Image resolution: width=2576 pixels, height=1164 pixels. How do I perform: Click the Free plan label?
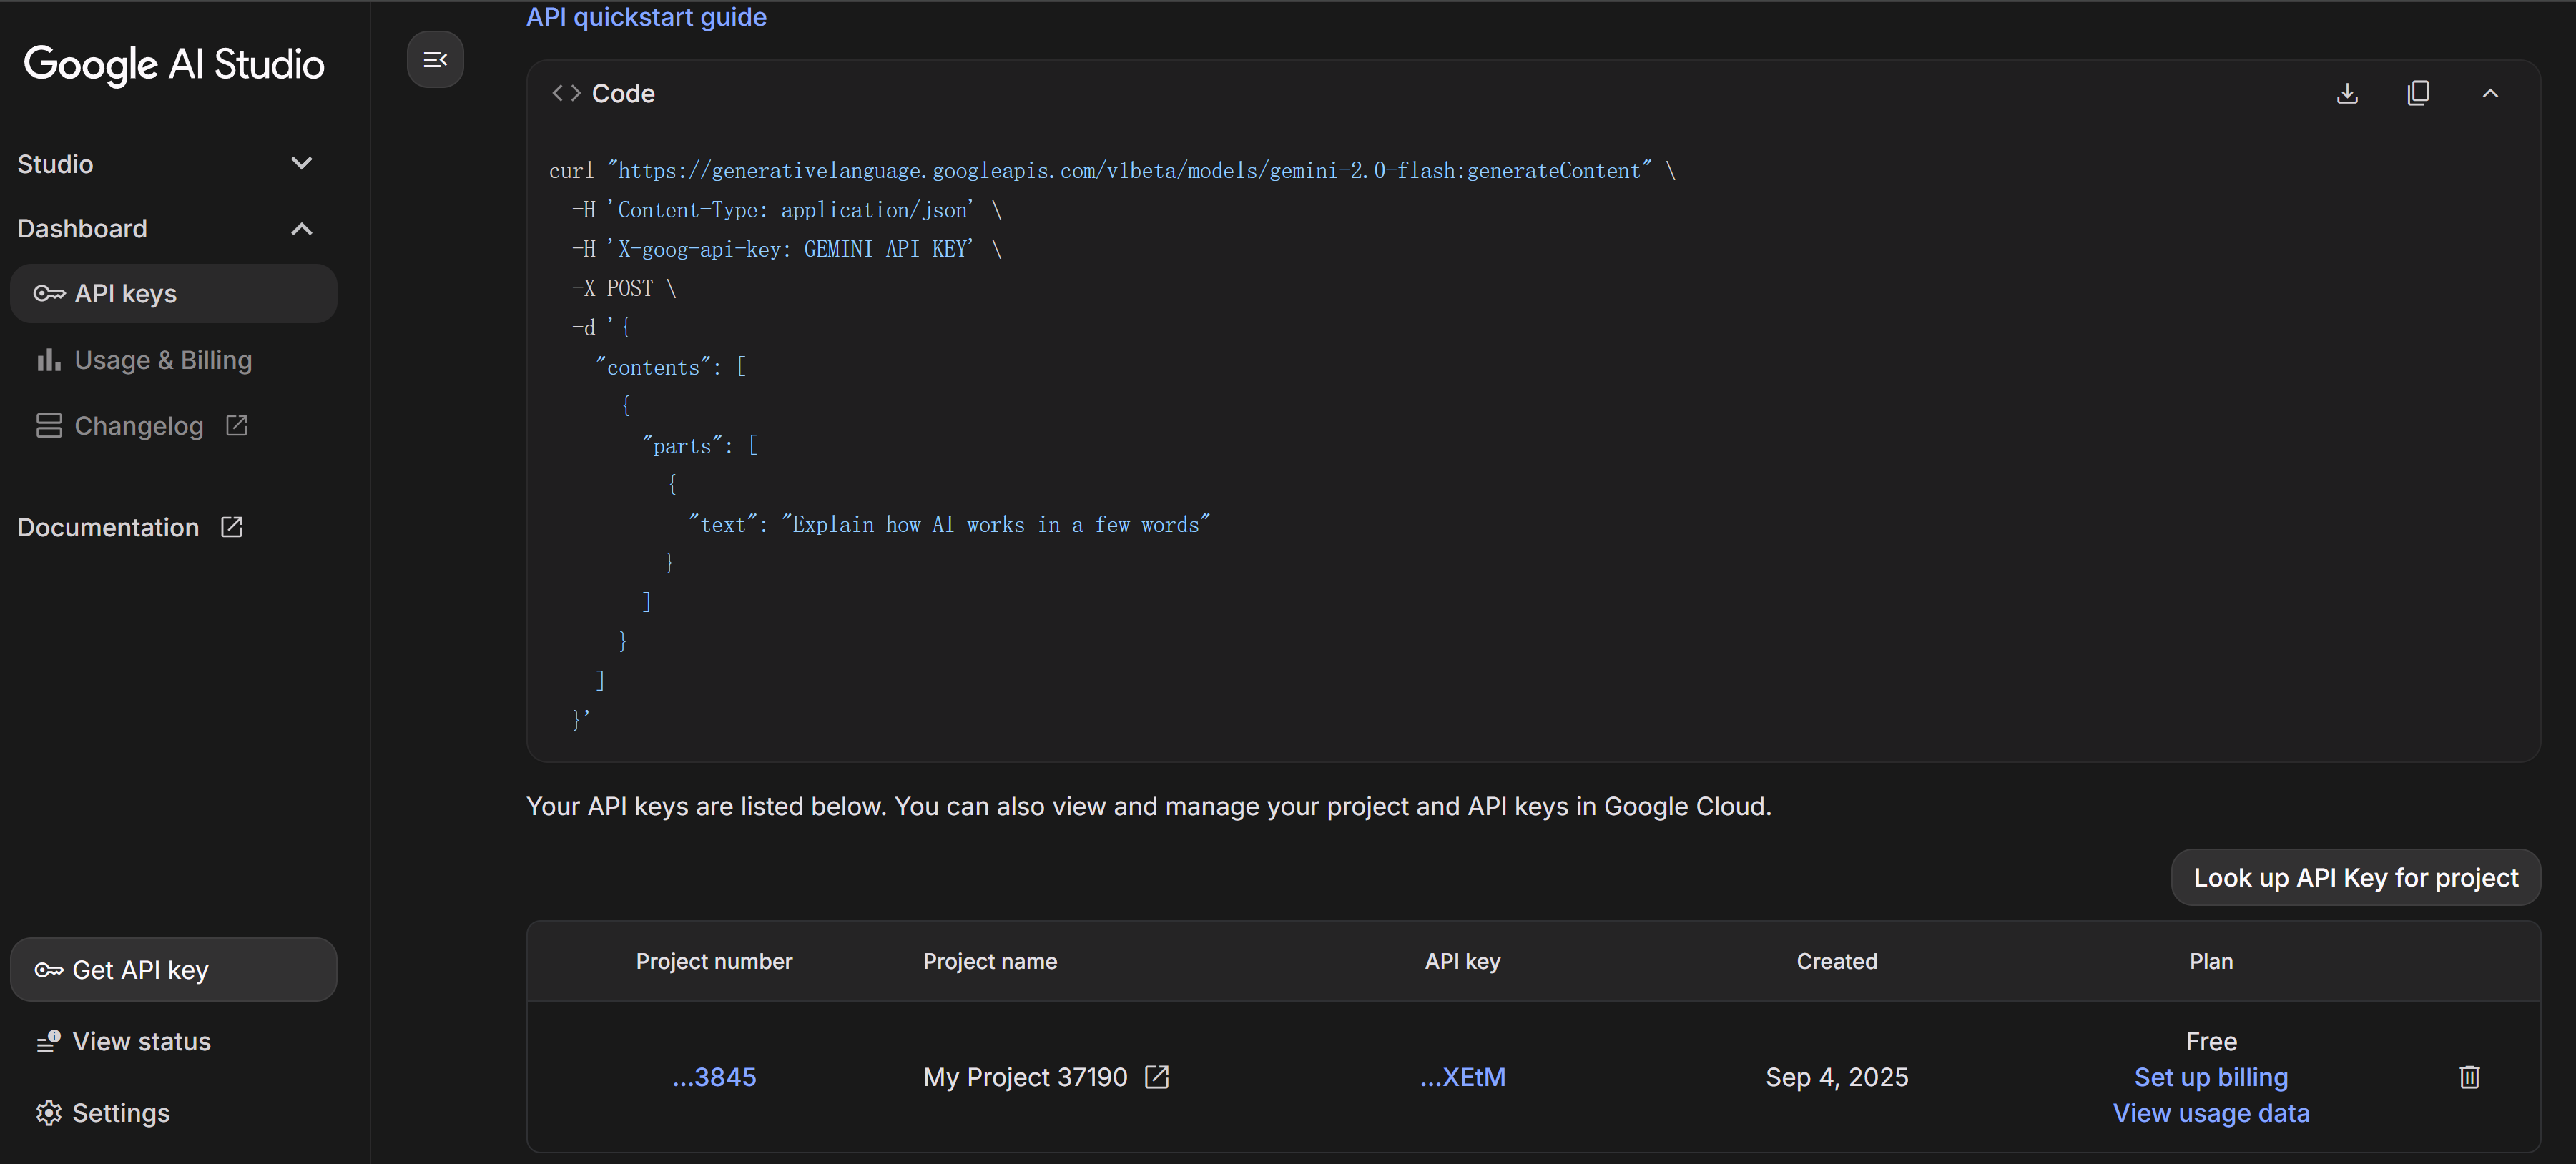[x=2211, y=1041]
